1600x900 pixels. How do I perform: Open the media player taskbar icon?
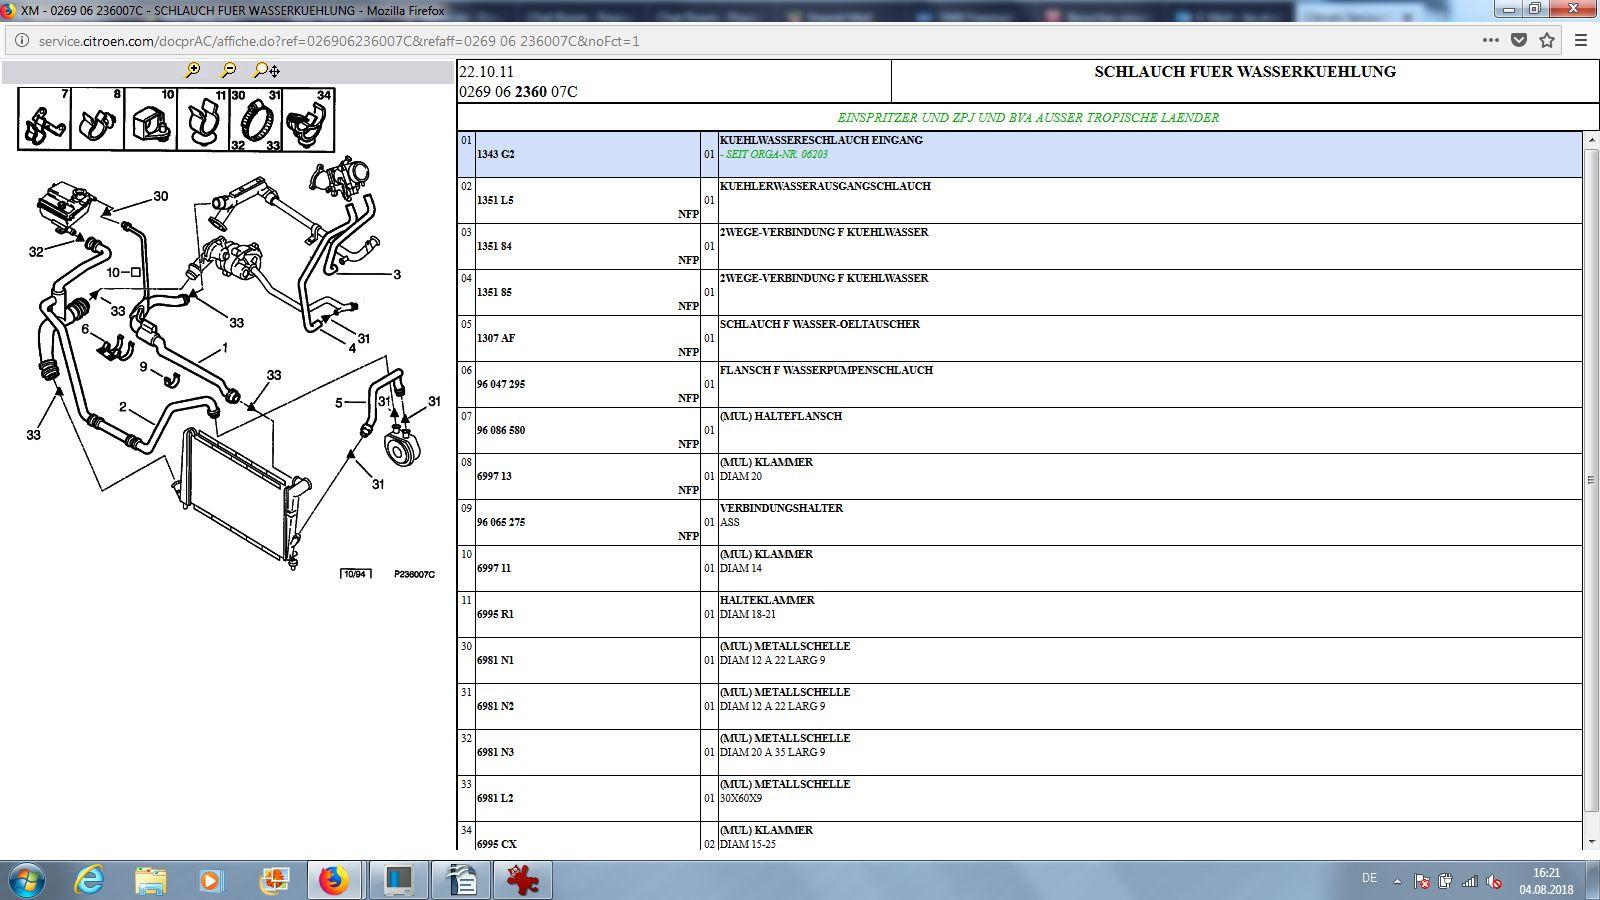click(211, 880)
